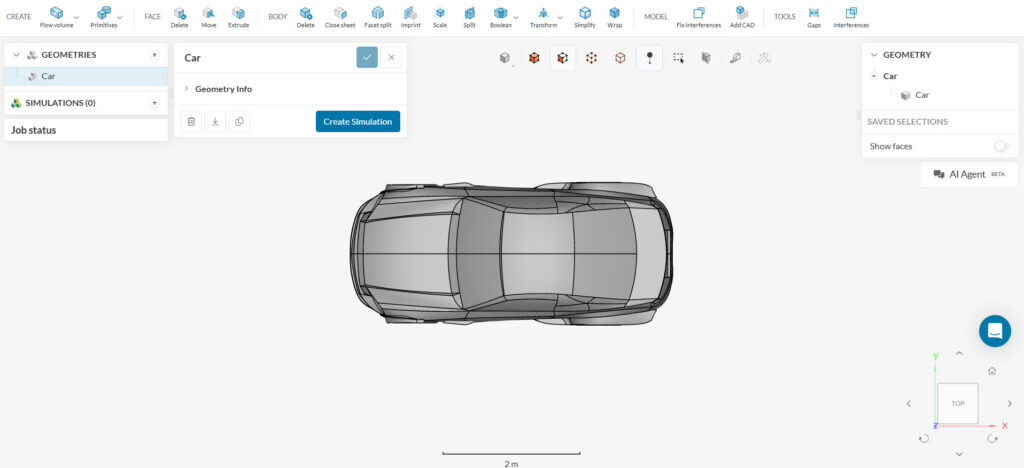Collapse the Car node in right panel
The height and width of the screenshot is (468, 1024).
[874, 76]
